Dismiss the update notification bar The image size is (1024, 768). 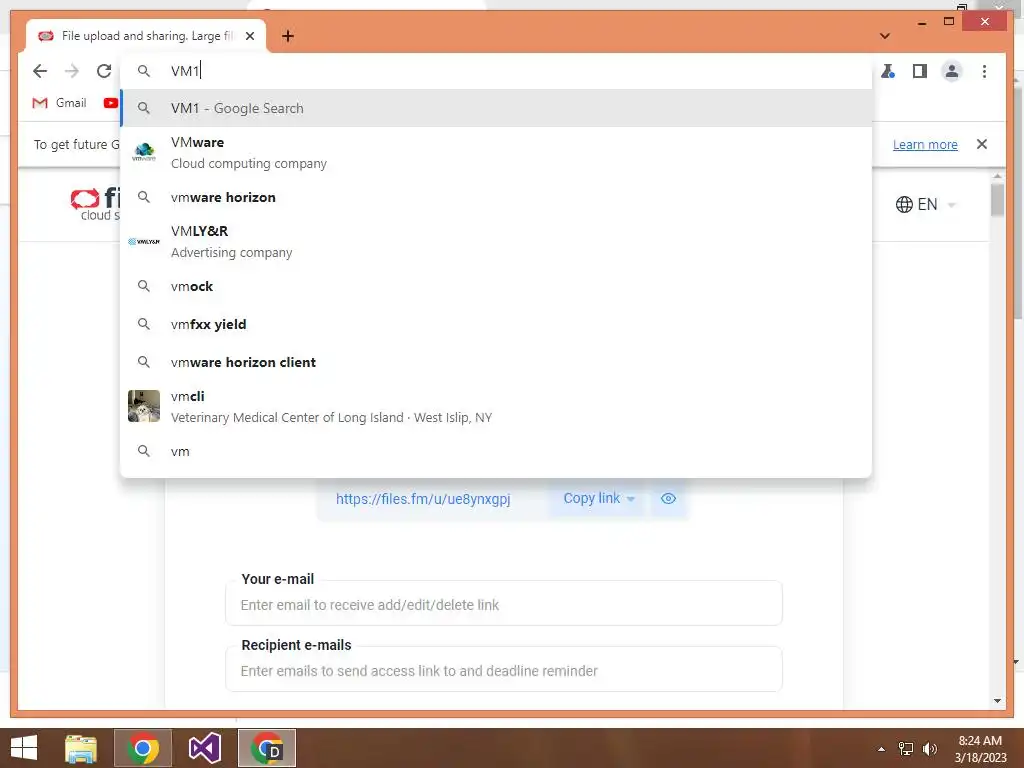[x=982, y=144]
